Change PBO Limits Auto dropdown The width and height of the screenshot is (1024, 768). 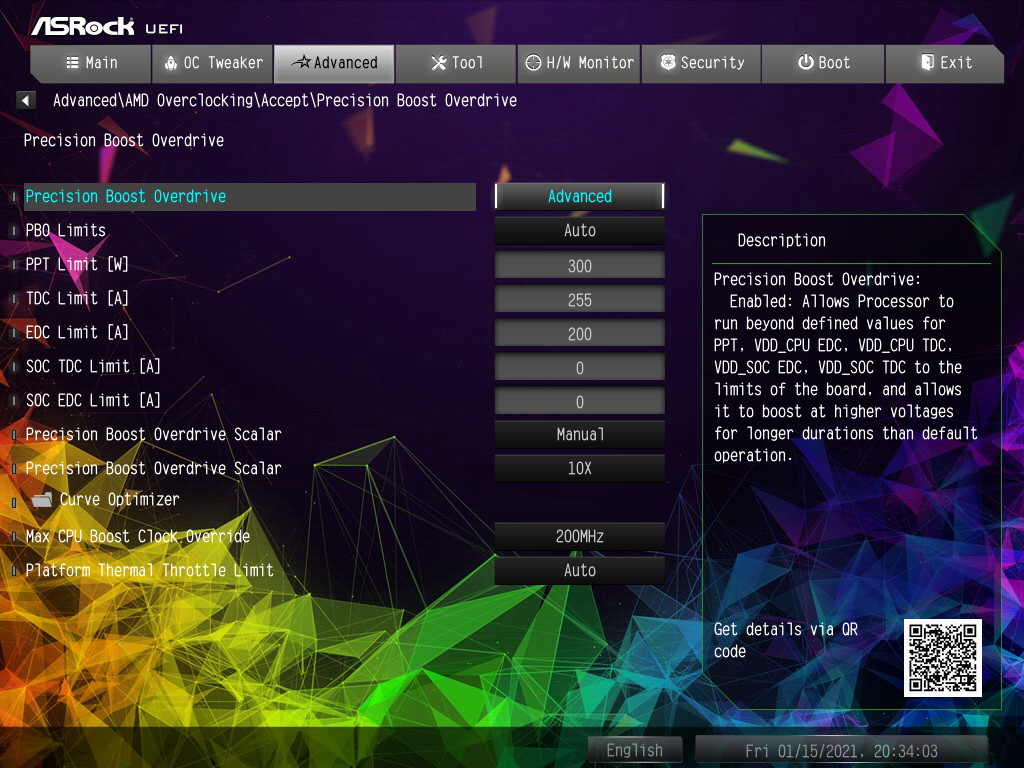pos(579,231)
